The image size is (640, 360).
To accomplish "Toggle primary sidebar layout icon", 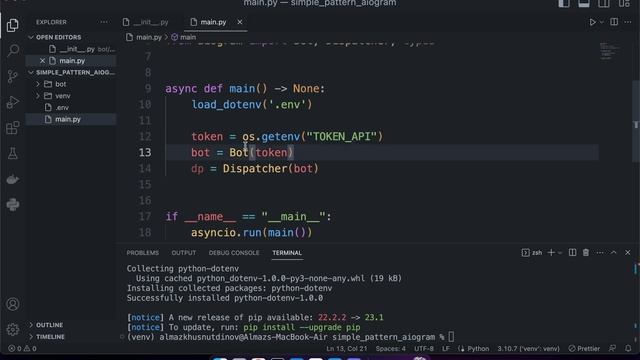I will (564, 4).
